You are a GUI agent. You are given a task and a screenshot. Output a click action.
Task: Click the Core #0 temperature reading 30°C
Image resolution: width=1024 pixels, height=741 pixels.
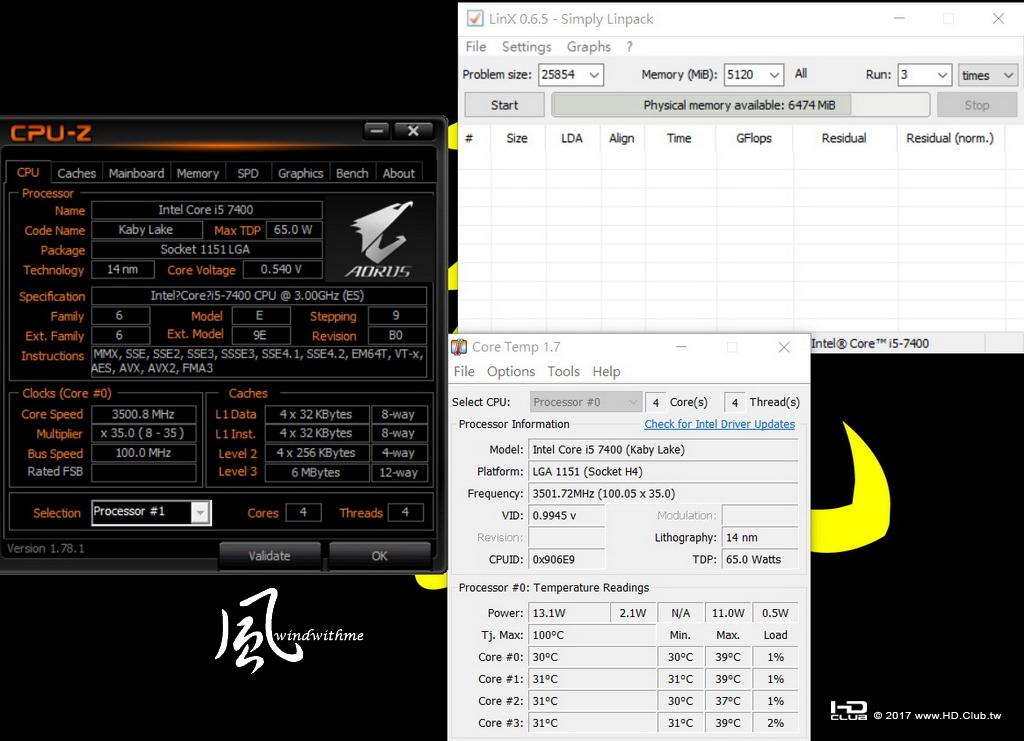click(x=592, y=657)
